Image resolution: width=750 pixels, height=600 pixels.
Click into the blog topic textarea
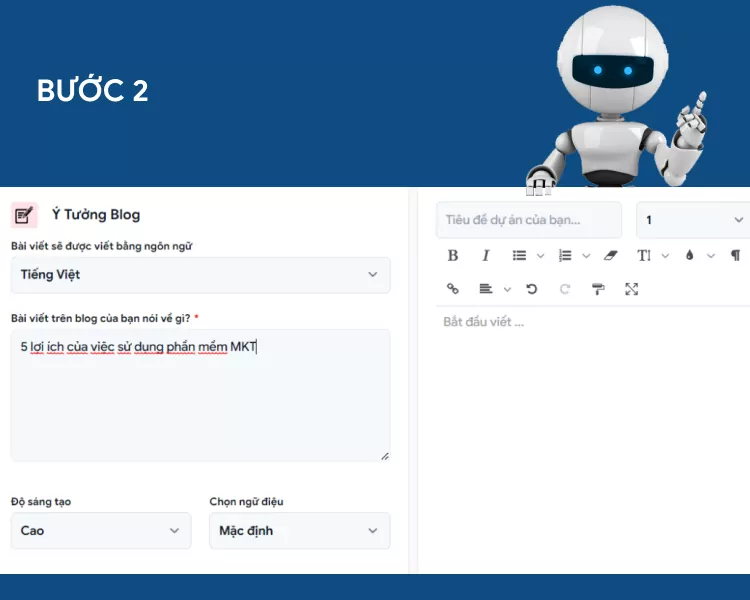pyautogui.click(x=200, y=395)
